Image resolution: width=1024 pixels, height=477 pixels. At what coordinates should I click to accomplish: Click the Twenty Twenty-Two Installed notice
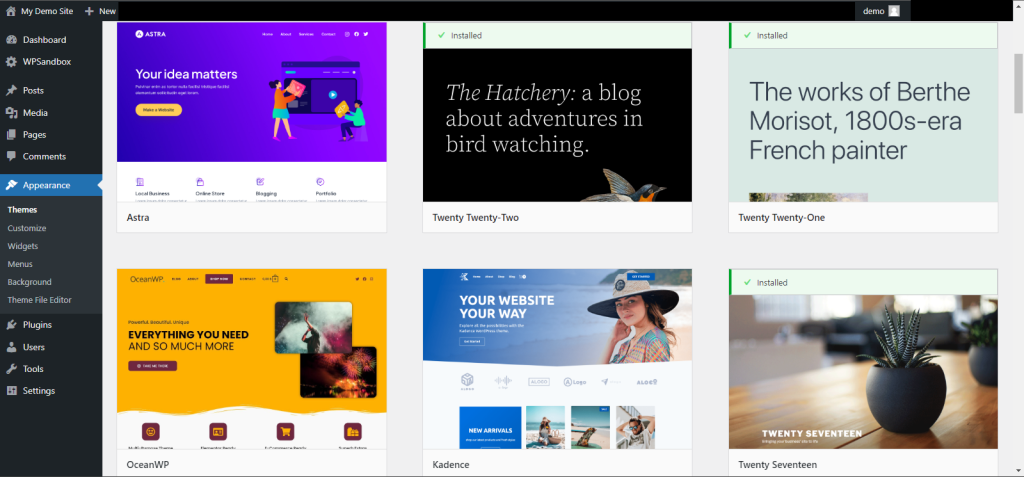557,35
